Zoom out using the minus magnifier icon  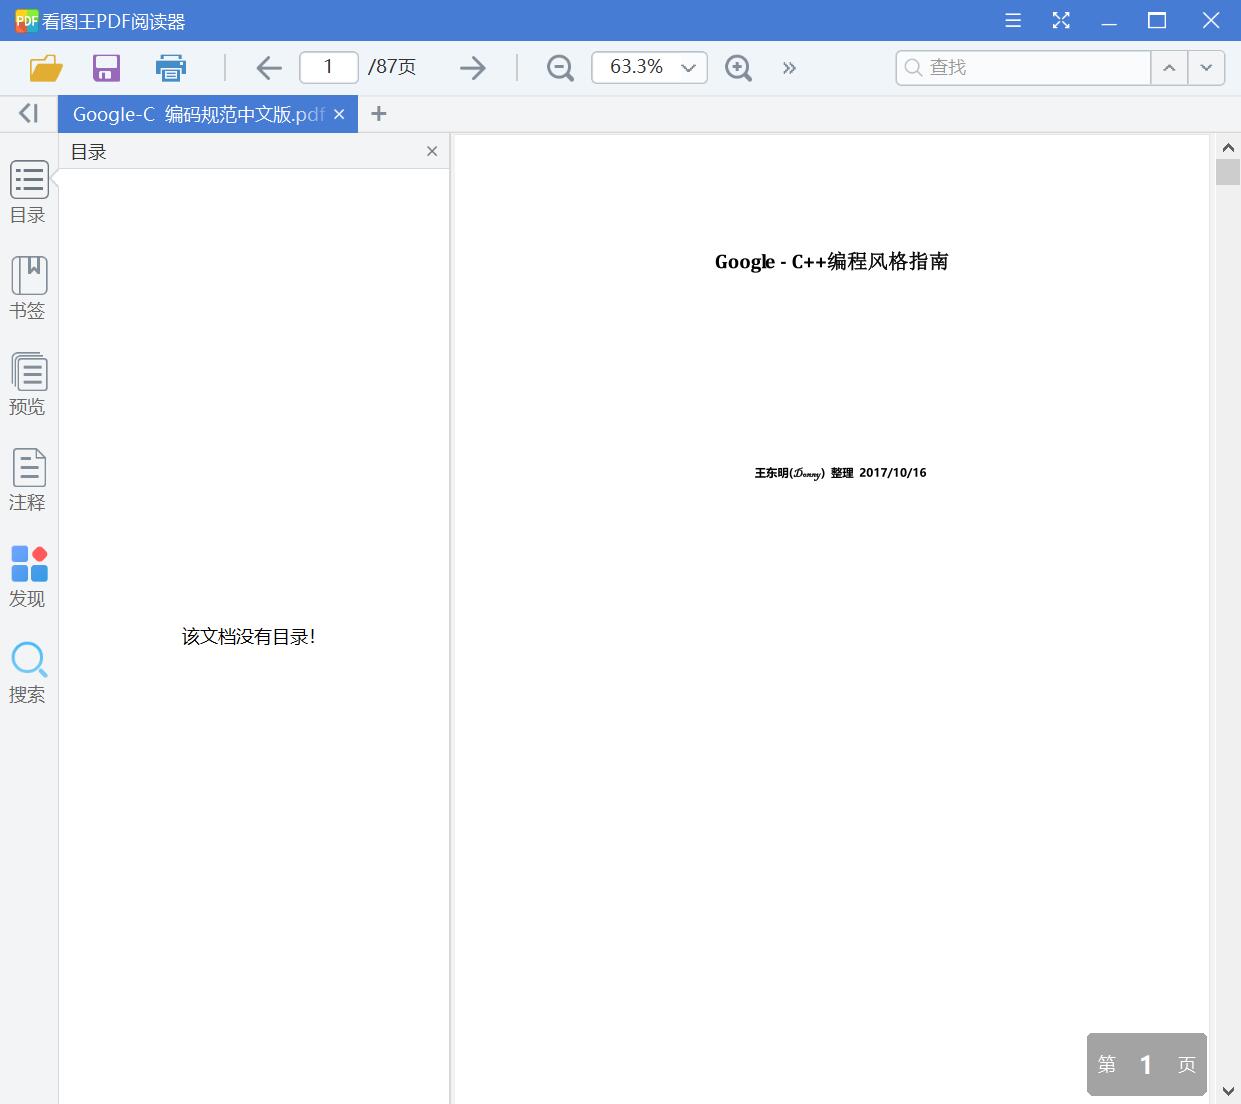pyautogui.click(x=559, y=67)
